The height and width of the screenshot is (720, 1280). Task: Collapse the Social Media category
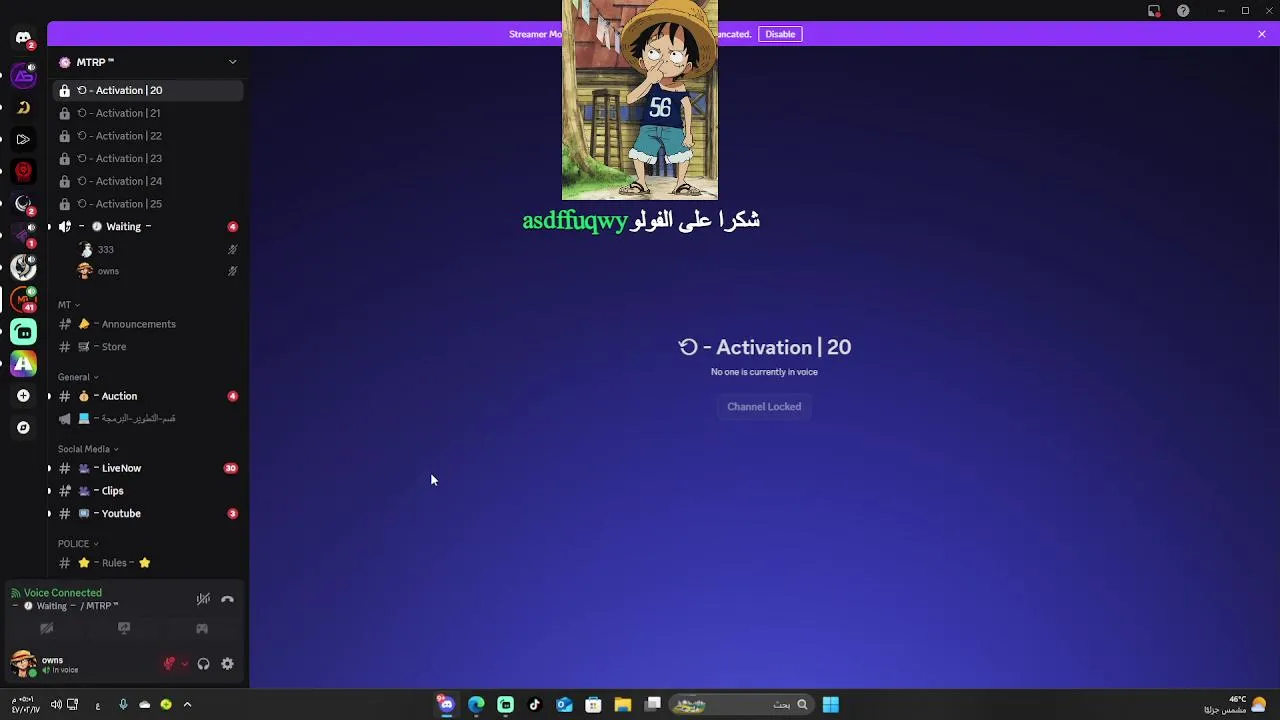(88, 449)
